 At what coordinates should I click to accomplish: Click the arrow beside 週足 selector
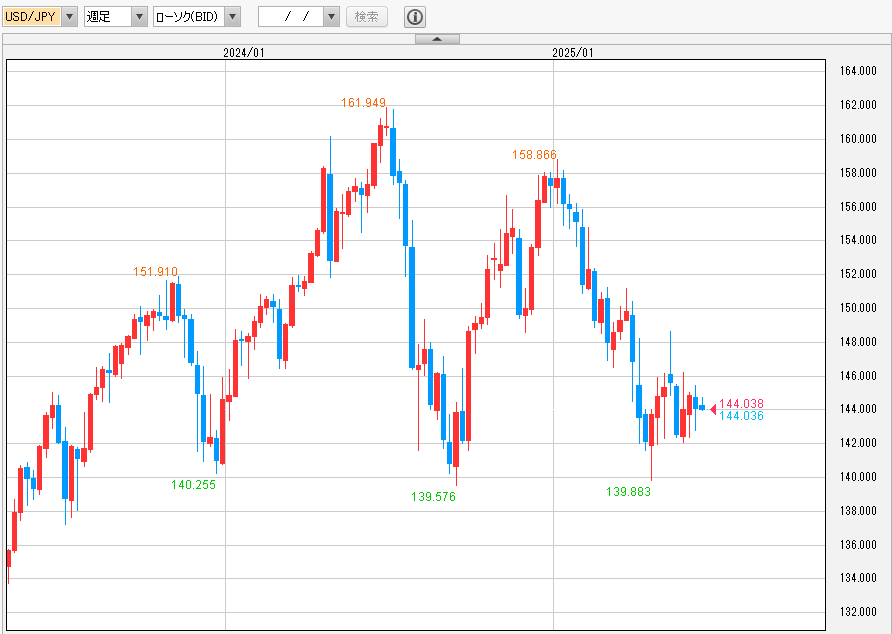(139, 17)
